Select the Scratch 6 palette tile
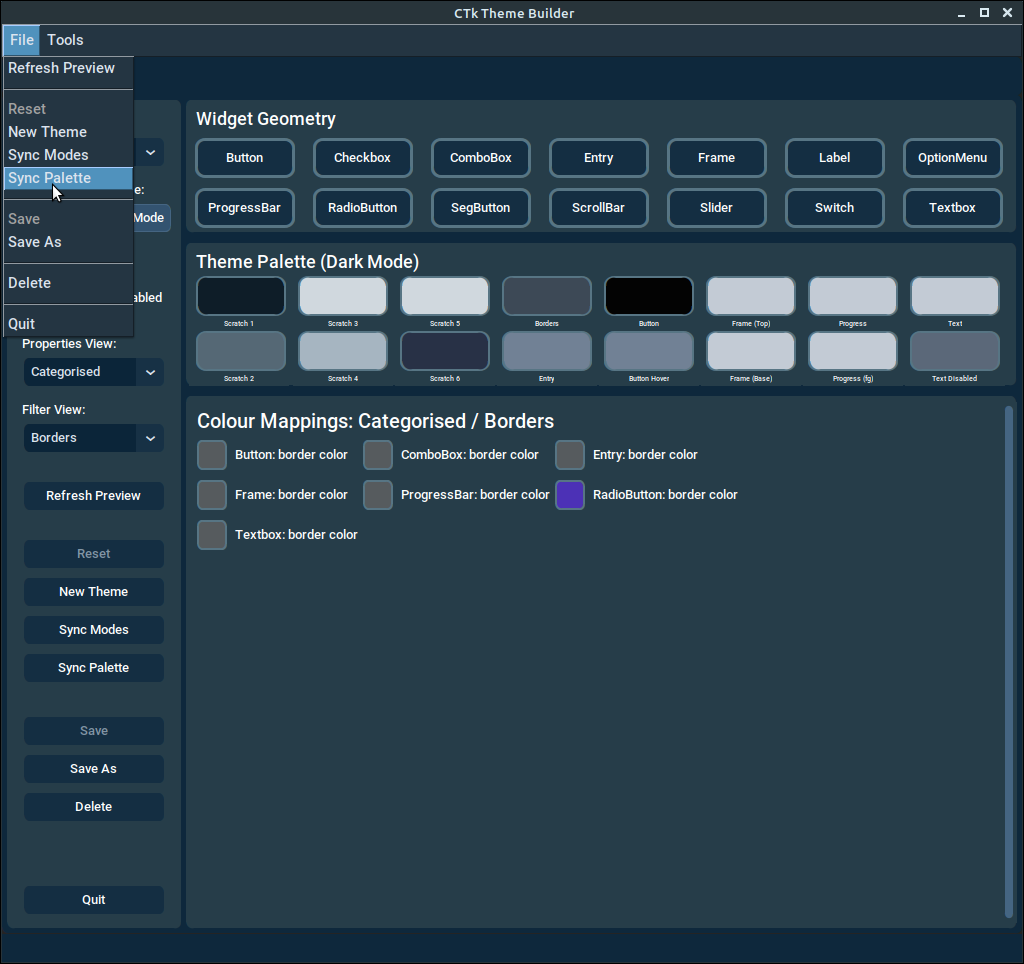 point(445,351)
